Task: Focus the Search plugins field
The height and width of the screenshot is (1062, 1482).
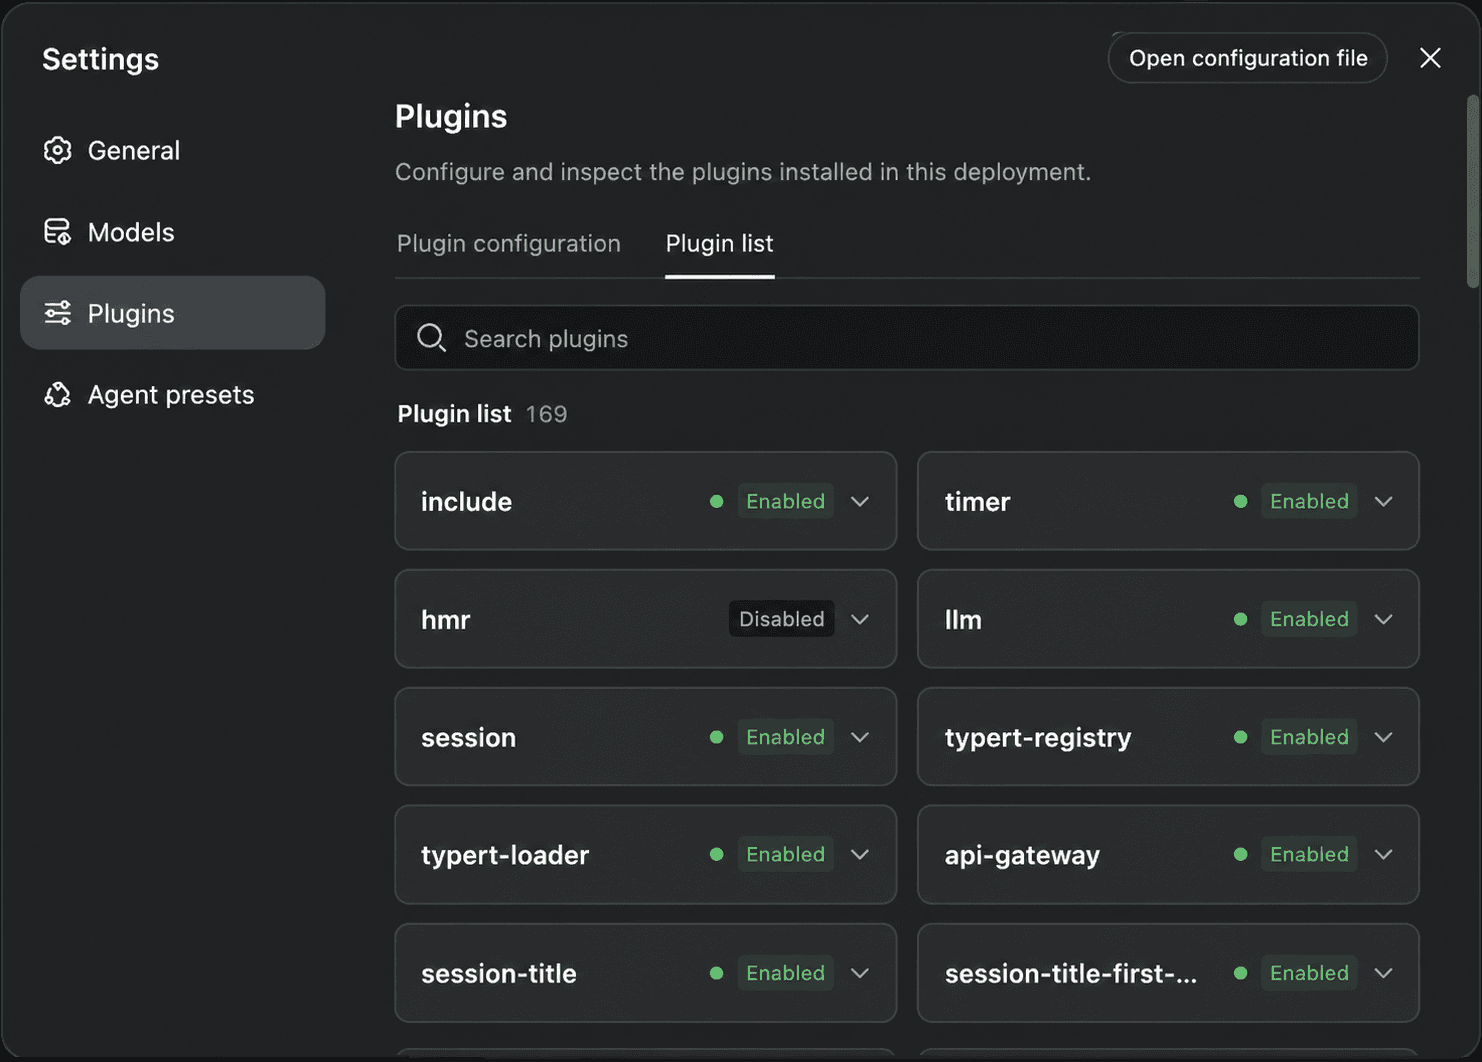Action: tap(907, 338)
